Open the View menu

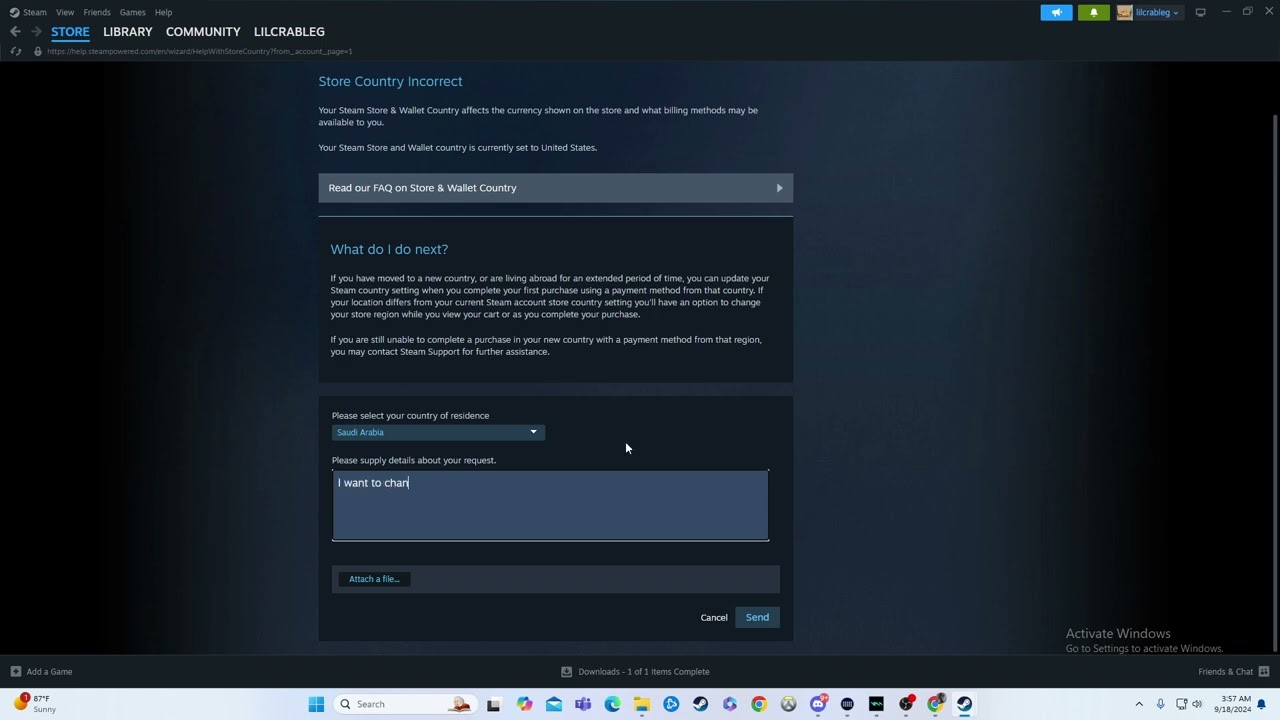pyautogui.click(x=65, y=12)
